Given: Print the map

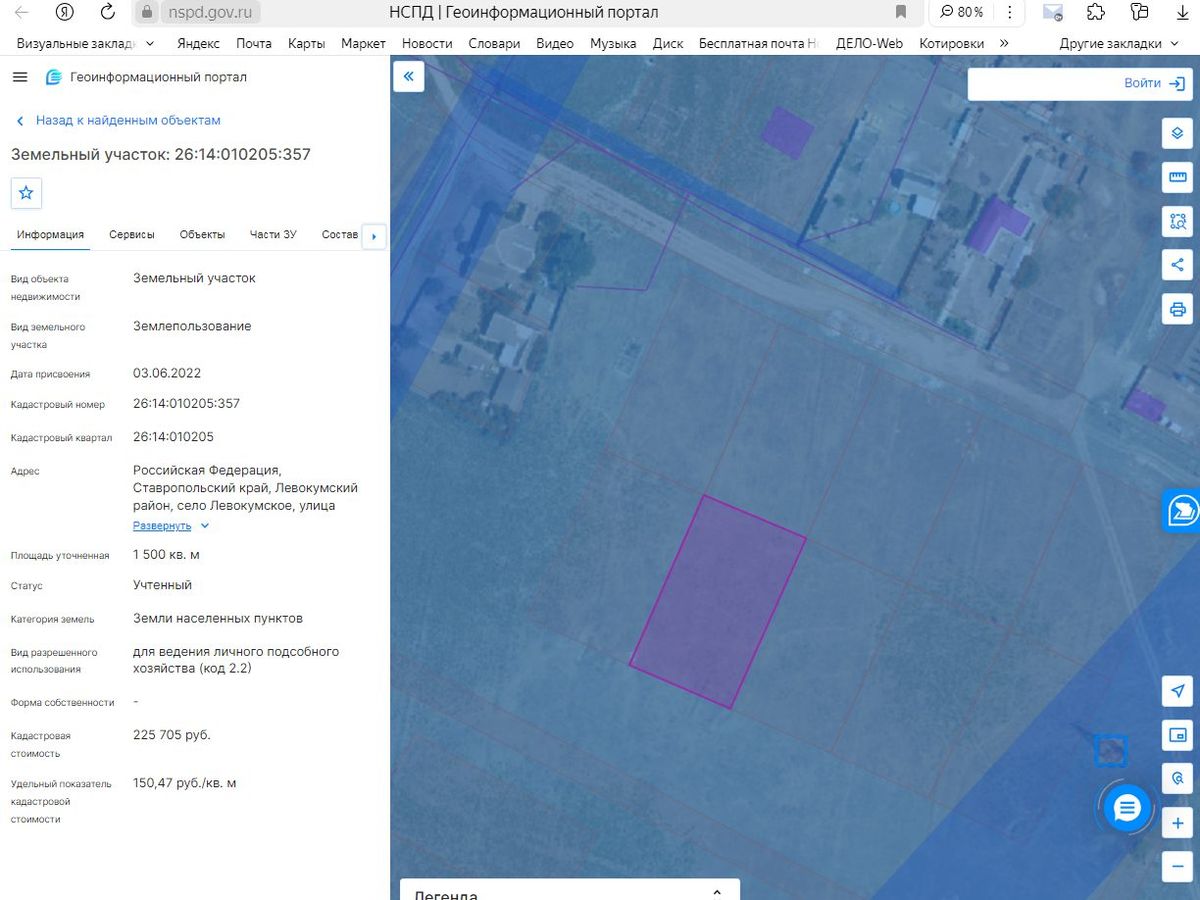Looking at the screenshot, I should 1177,308.
